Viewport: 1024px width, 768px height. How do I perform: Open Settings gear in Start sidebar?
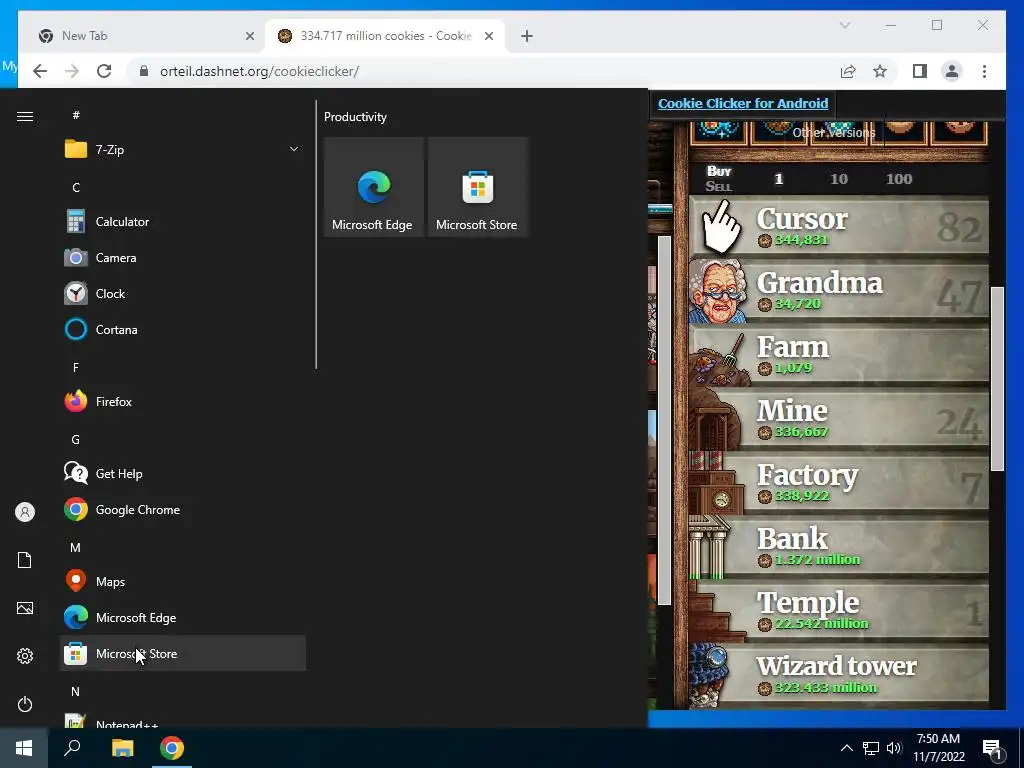coord(25,656)
